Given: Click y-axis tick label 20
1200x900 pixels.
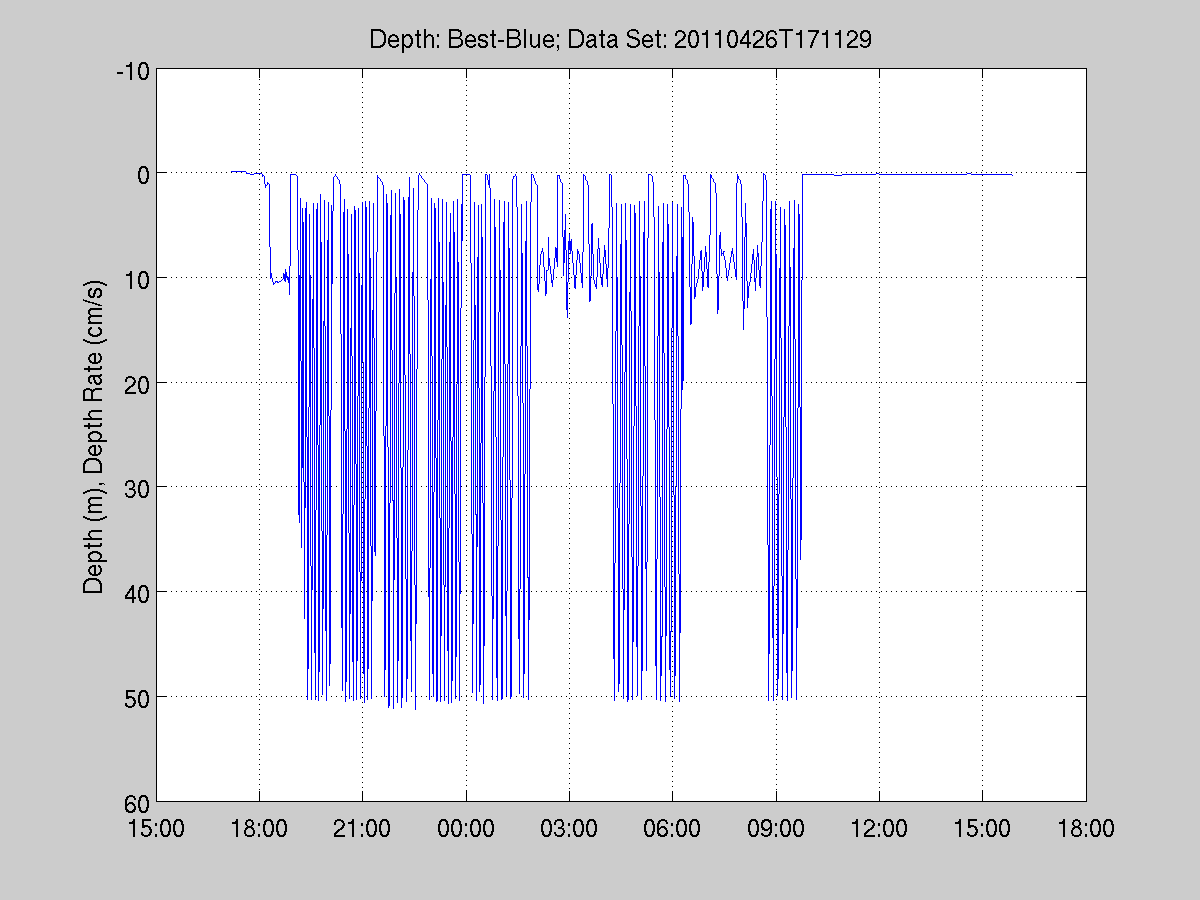Looking at the screenshot, I should [137, 385].
